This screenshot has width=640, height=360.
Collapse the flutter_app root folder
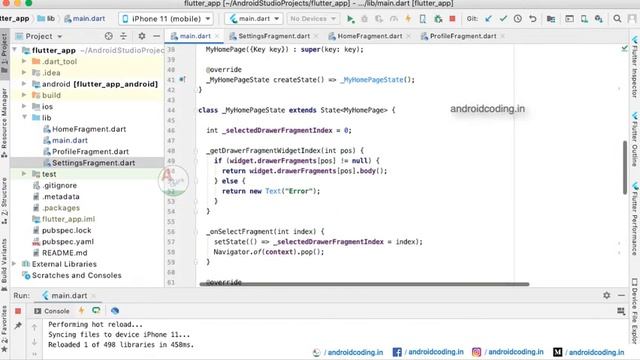tap(15, 50)
